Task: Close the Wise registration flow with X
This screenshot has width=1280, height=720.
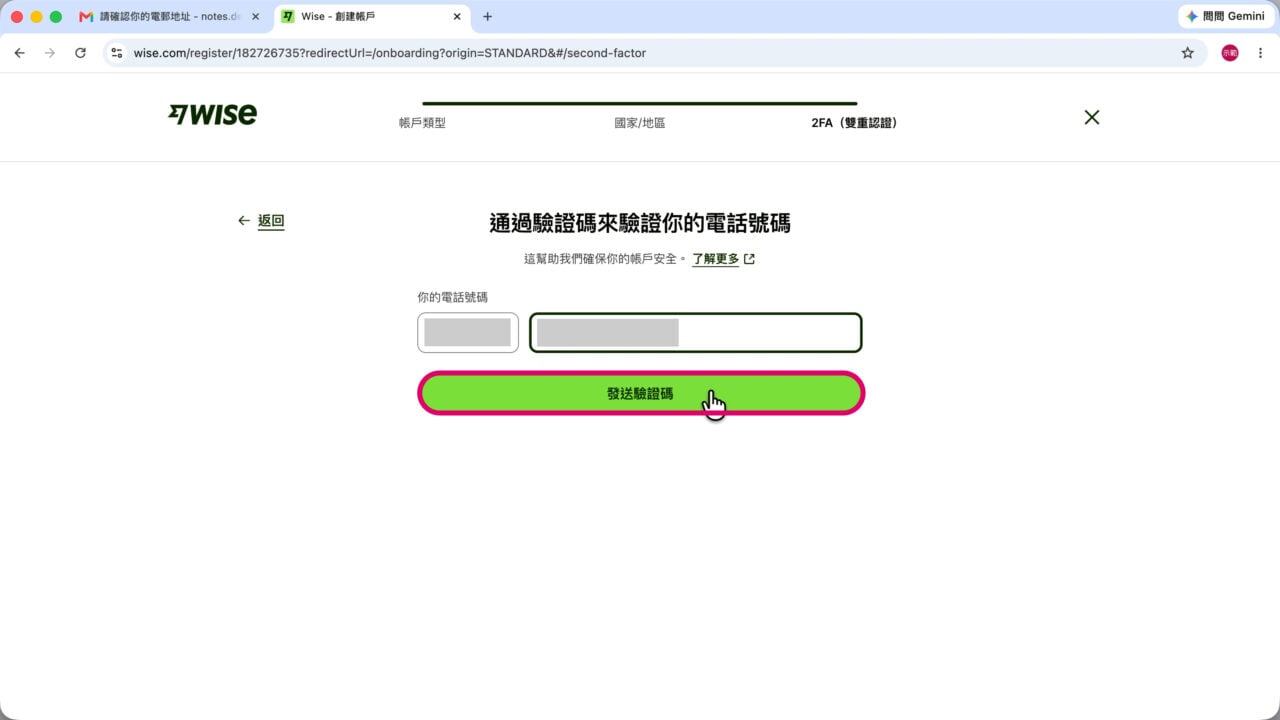Action: pyautogui.click(x=1092, y=117)
